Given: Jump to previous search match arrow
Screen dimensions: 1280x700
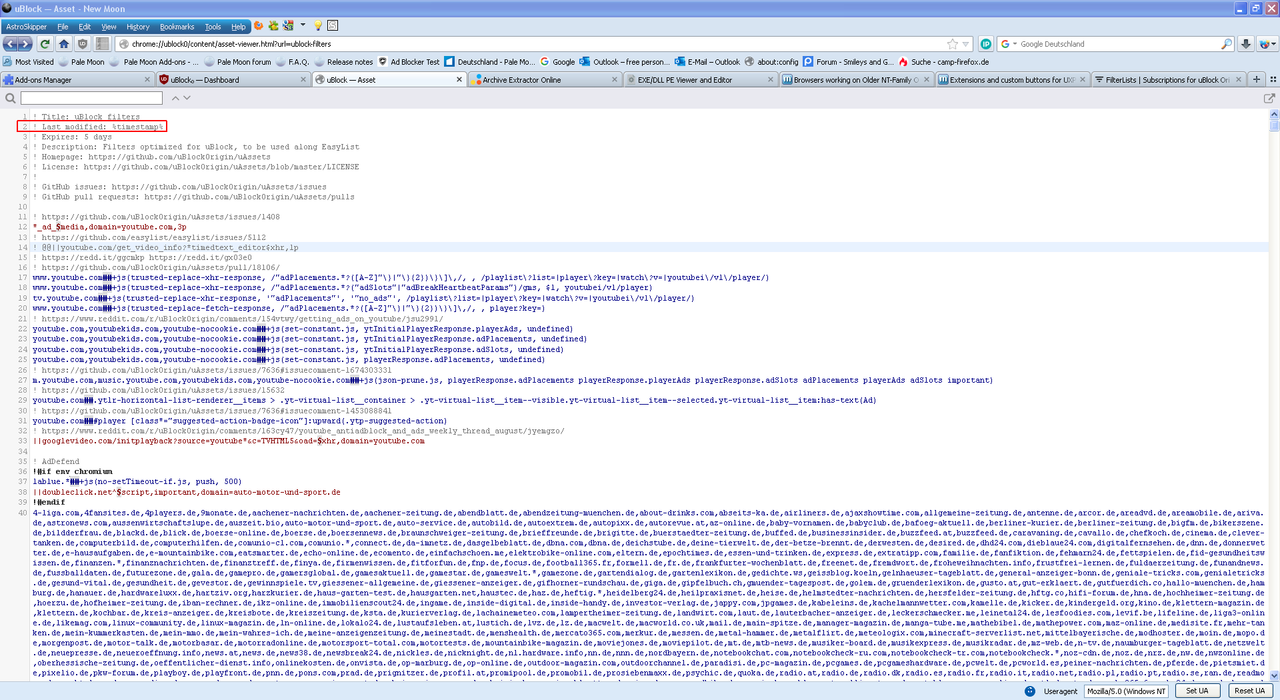Looking at the screenshot, I should pyautogui.click(x=175, y=98).
